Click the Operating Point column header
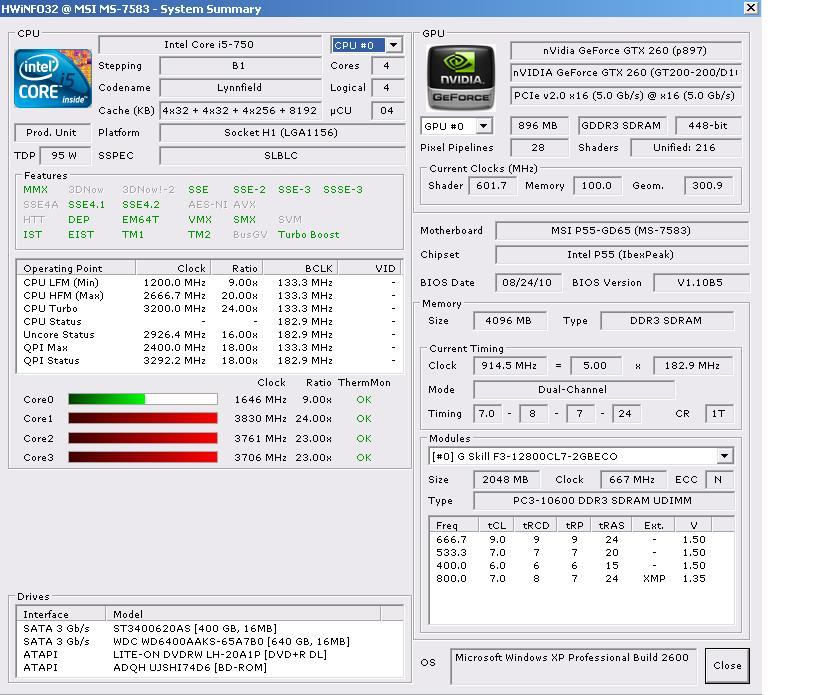The height and width of the screenshot is (695, 840). [77, 268]
